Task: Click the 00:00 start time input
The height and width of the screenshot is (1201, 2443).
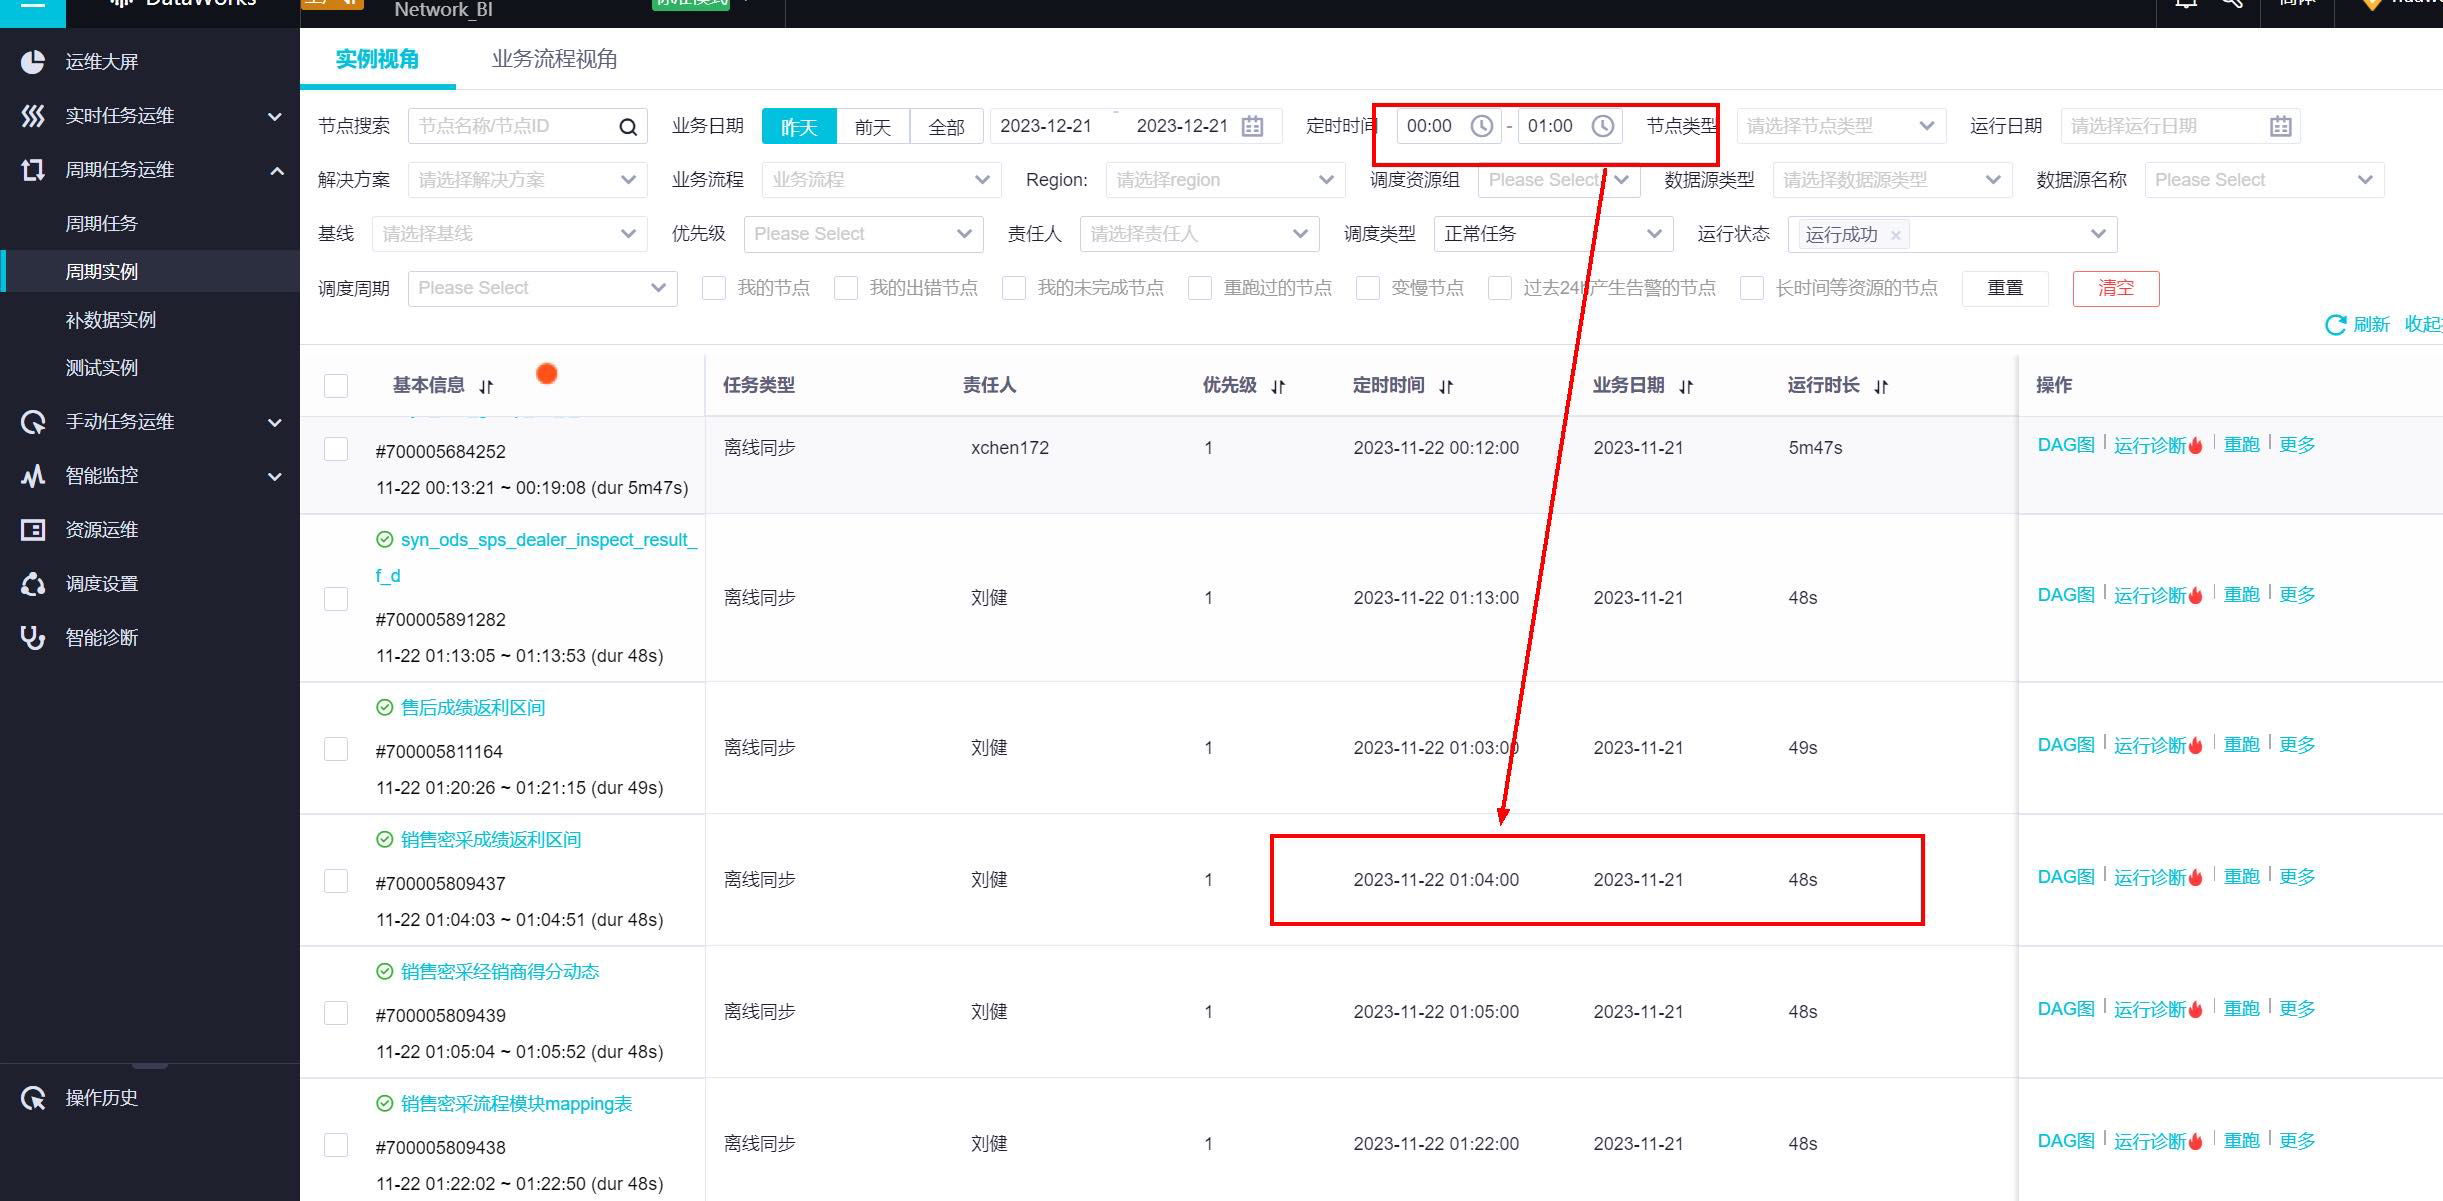Action: 1448,126
